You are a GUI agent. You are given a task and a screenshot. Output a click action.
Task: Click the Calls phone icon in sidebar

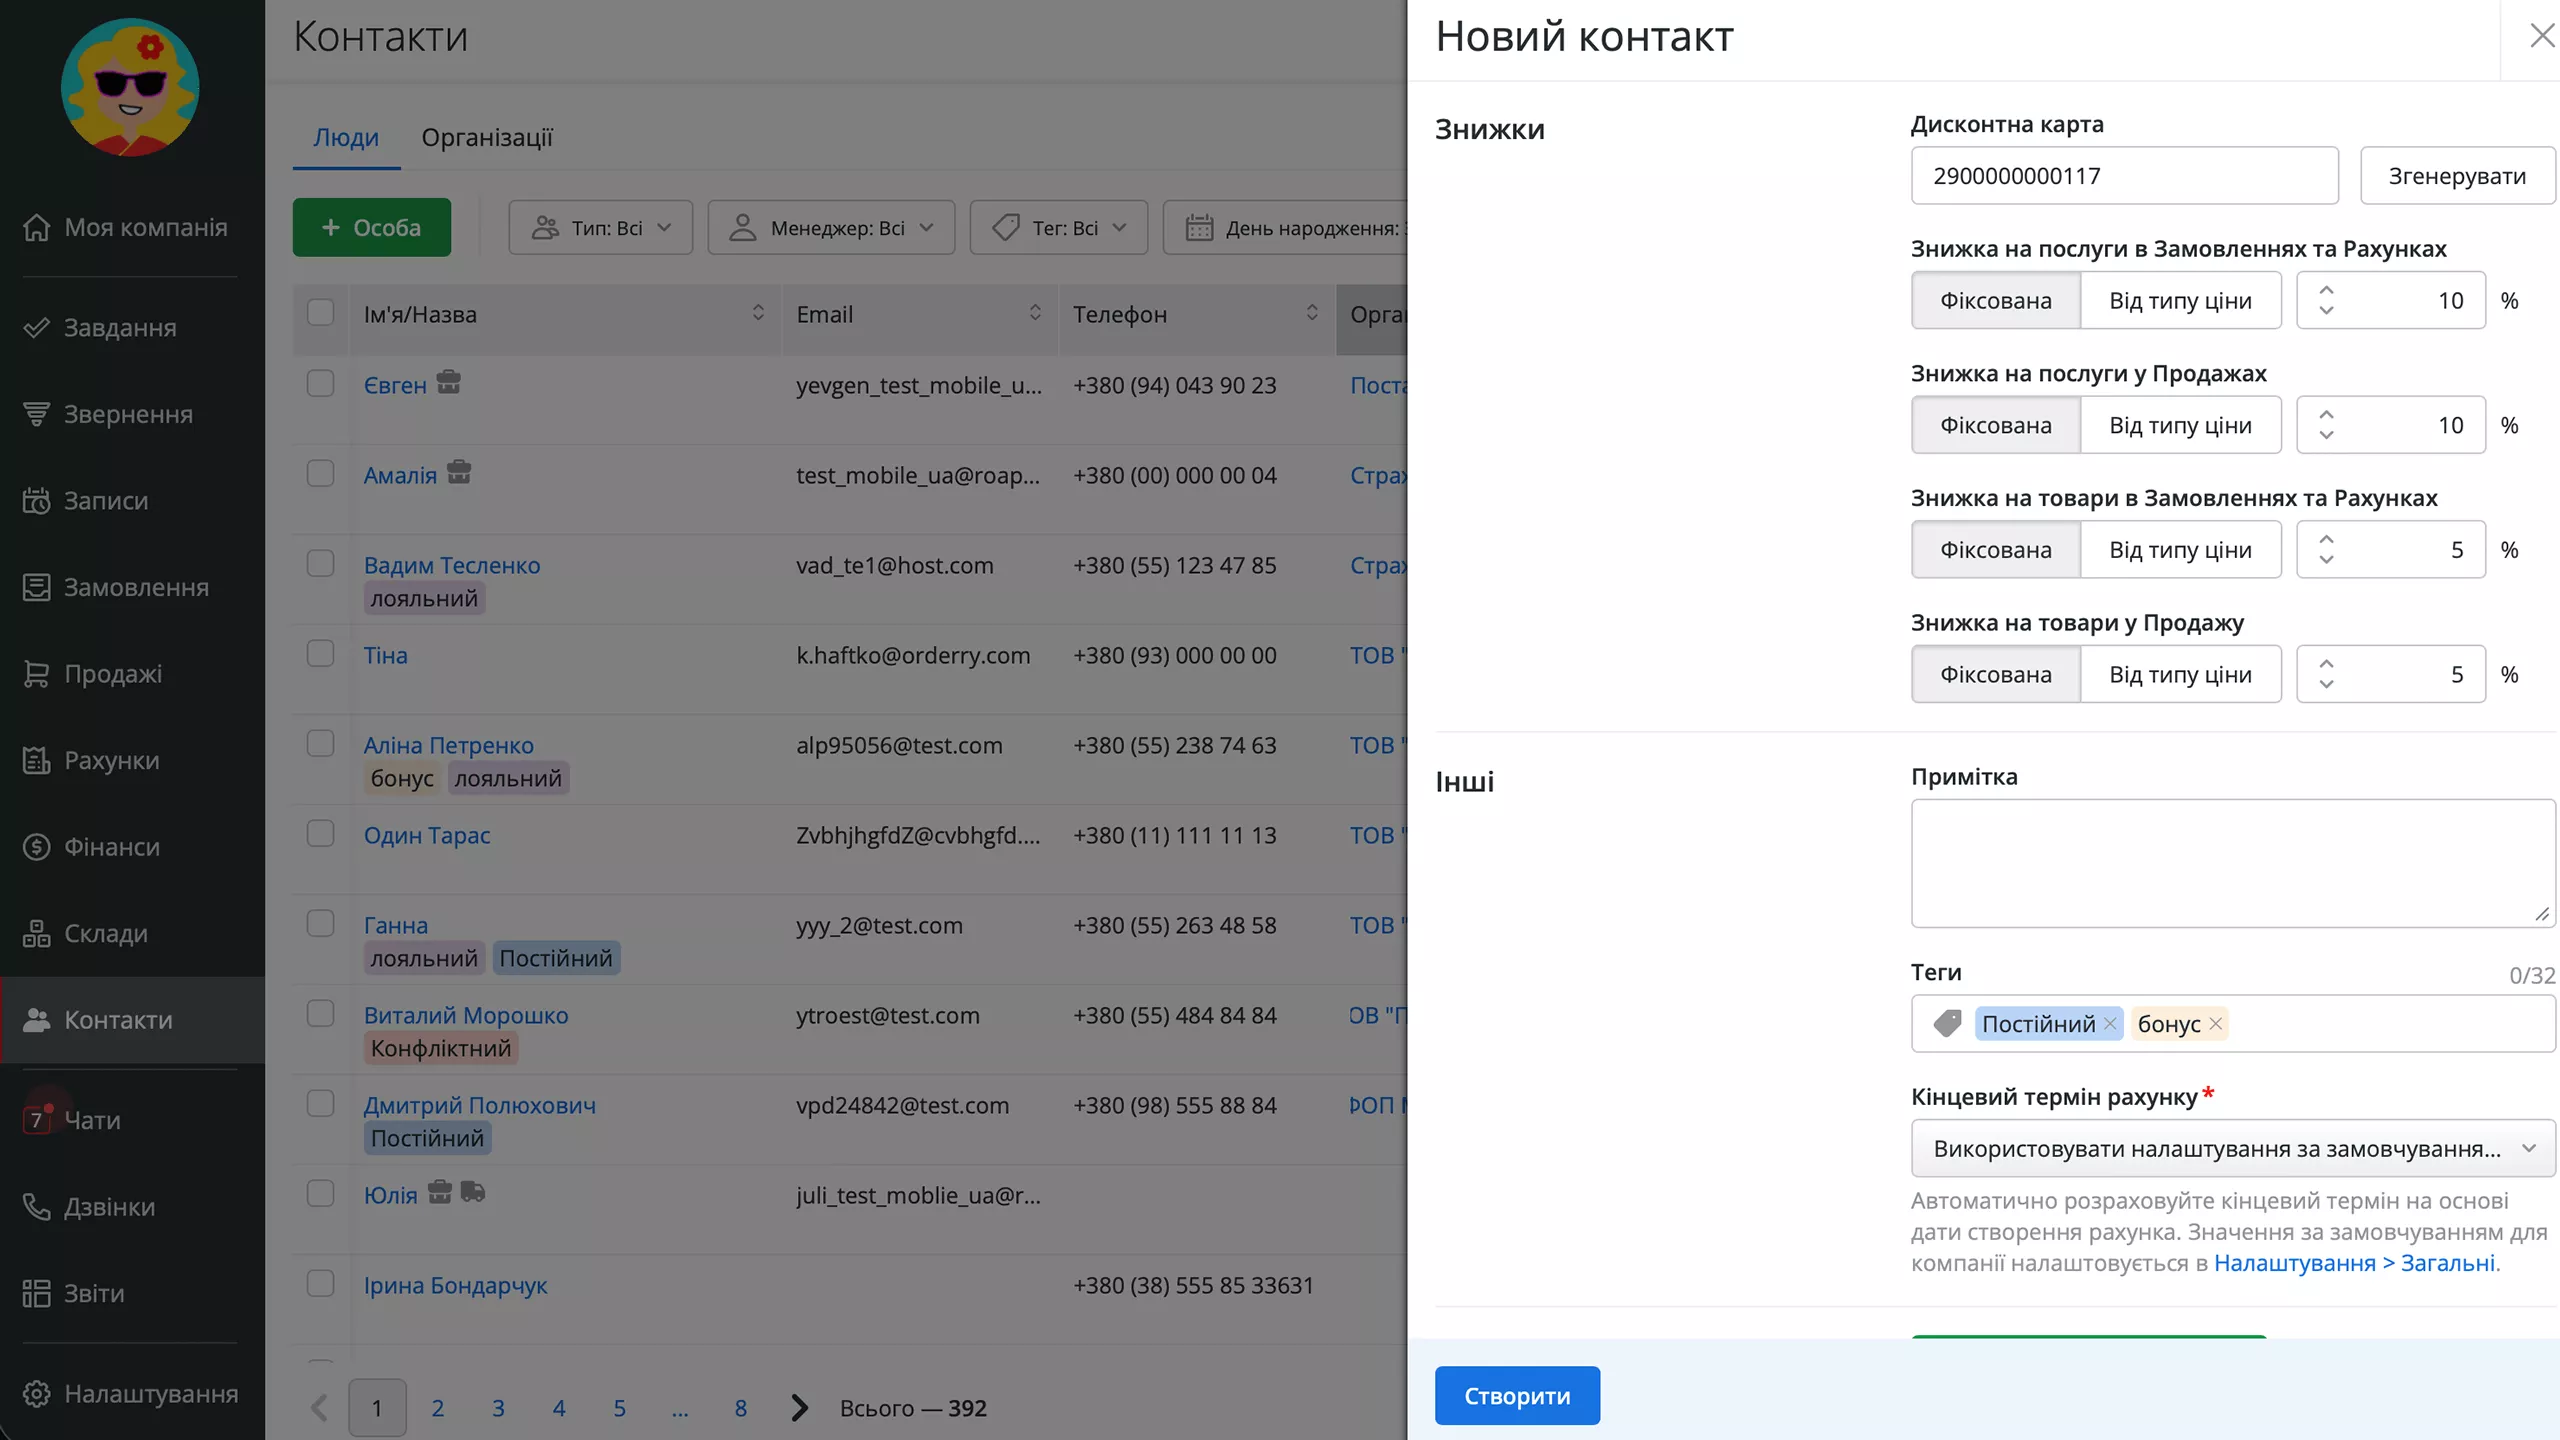(36, 1207)
